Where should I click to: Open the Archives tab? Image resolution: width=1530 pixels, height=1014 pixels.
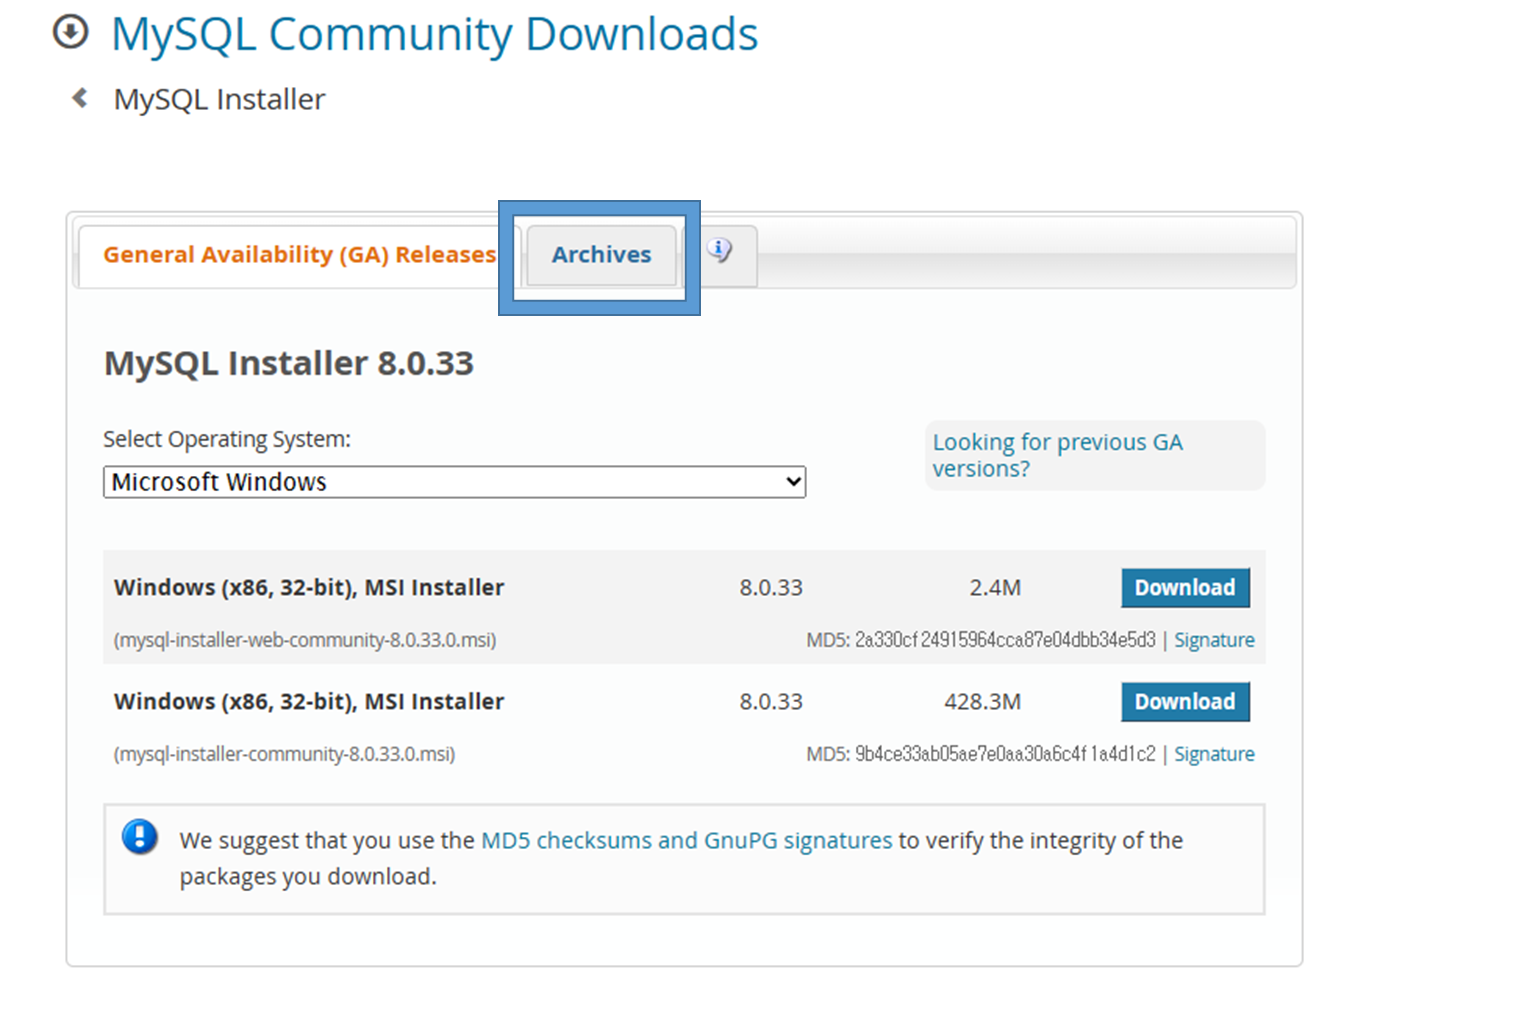click(601, 255)
